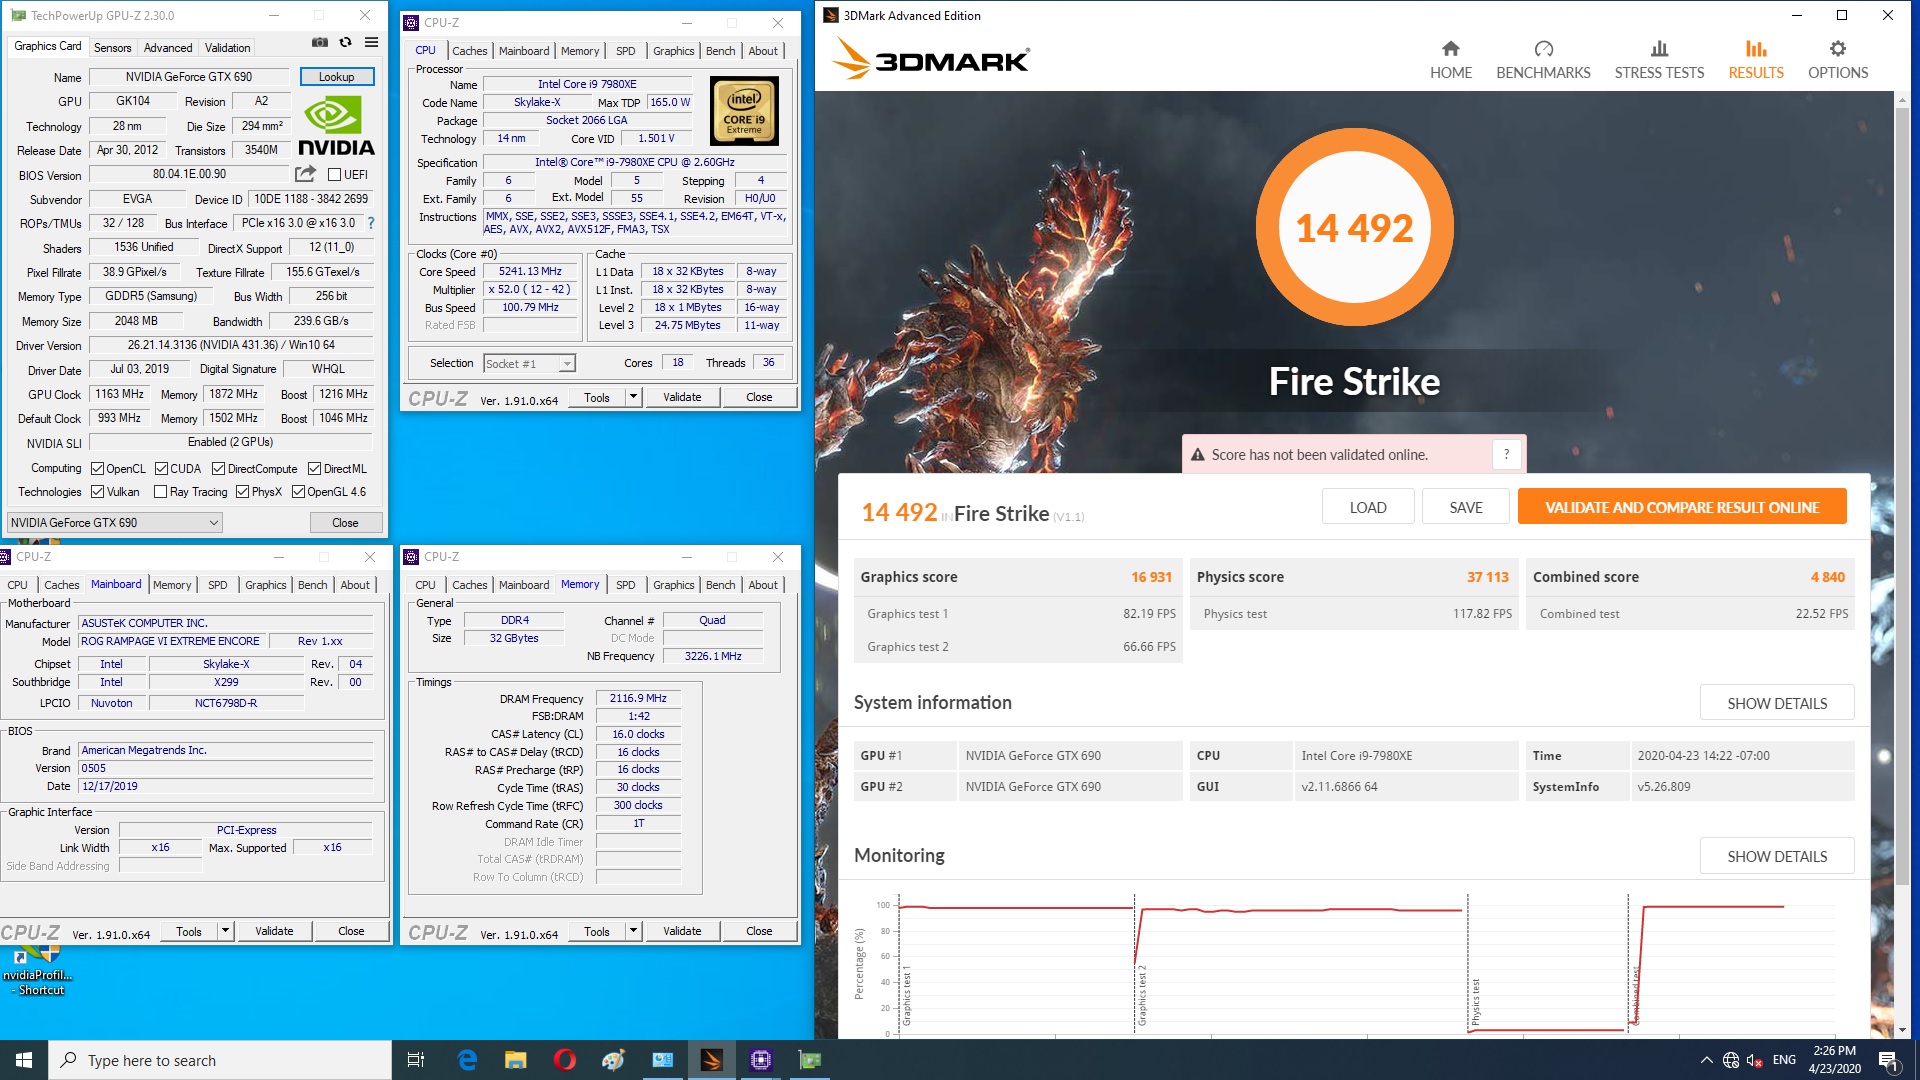Show details for System information
This screenshot has height=1080, width=1920.
tap(1777, 703)
